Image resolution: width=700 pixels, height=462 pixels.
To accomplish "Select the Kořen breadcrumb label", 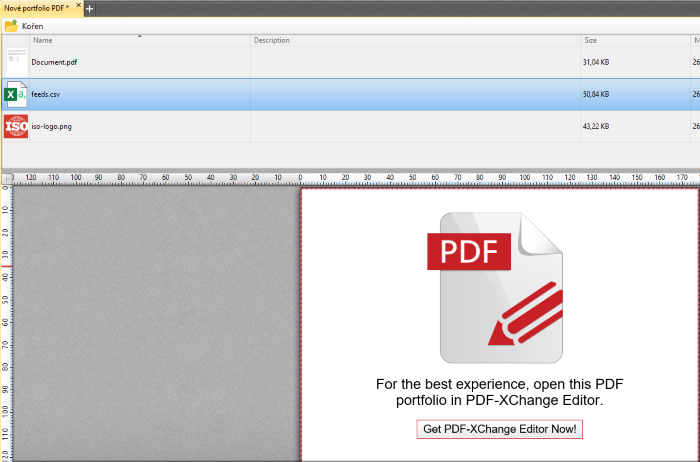I will [x=33, y=26].
